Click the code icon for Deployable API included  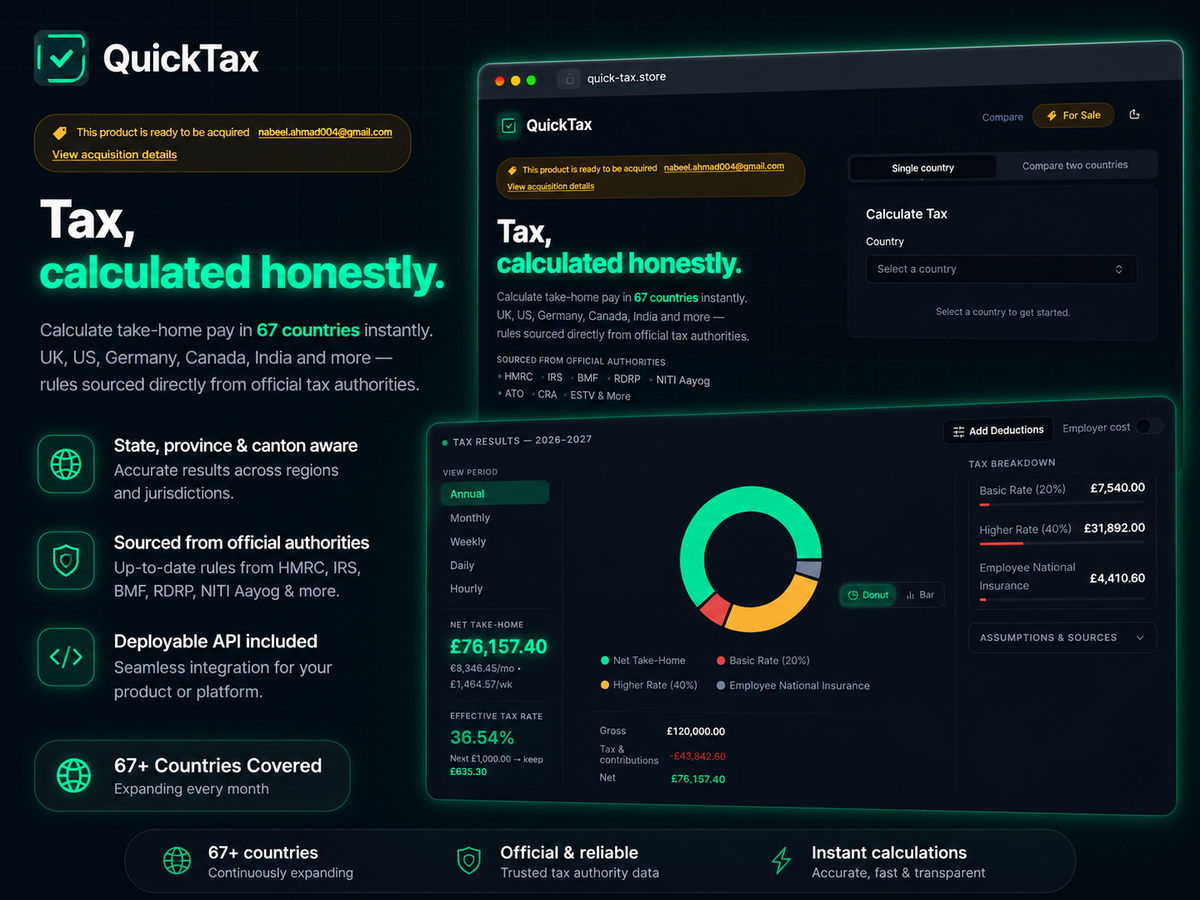(66, 658)
